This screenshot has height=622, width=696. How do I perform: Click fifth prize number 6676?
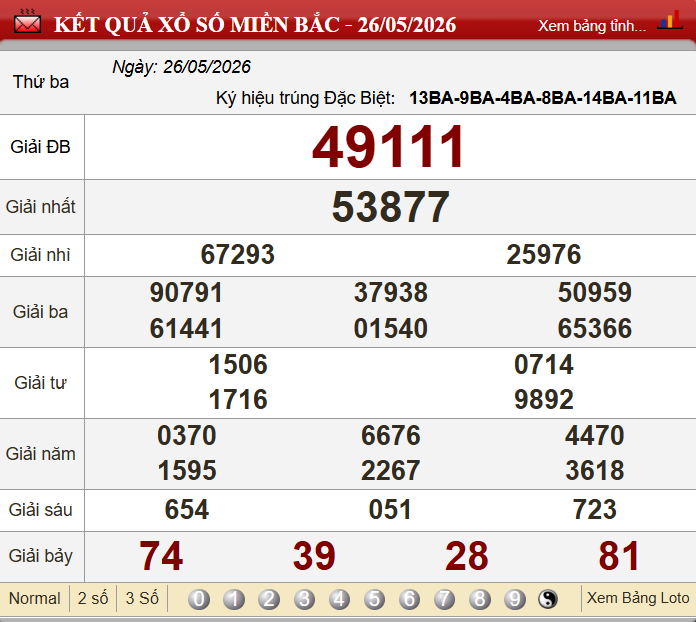(x=391, y=435)
